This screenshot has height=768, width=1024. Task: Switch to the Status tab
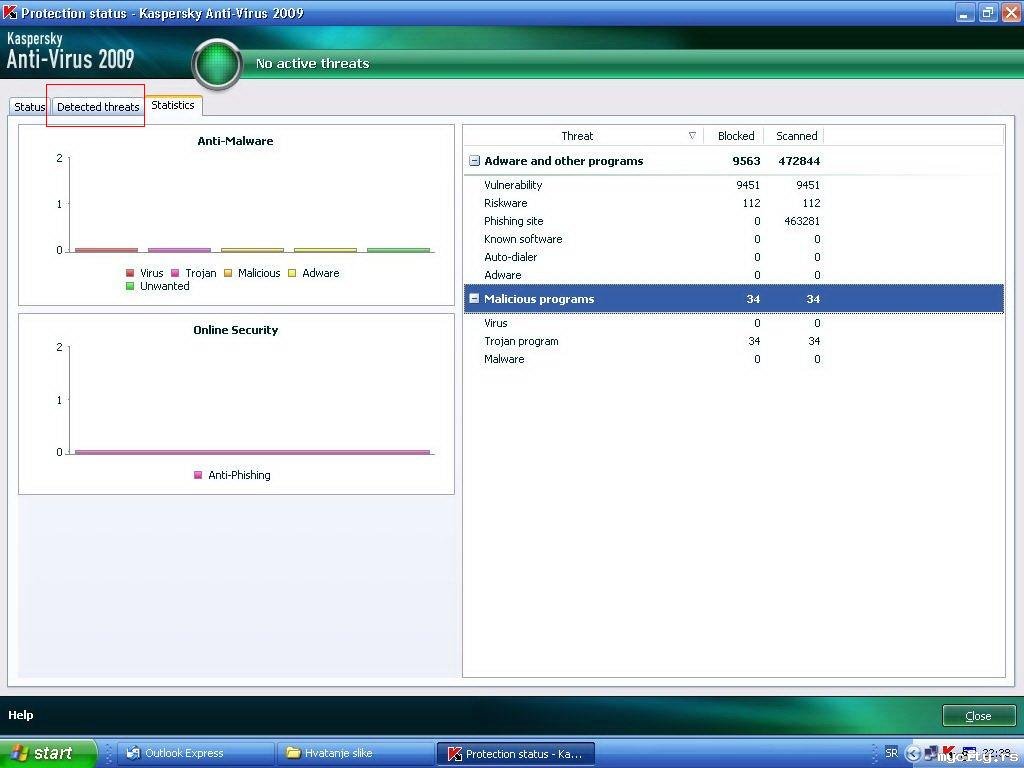tap(29, 107)
